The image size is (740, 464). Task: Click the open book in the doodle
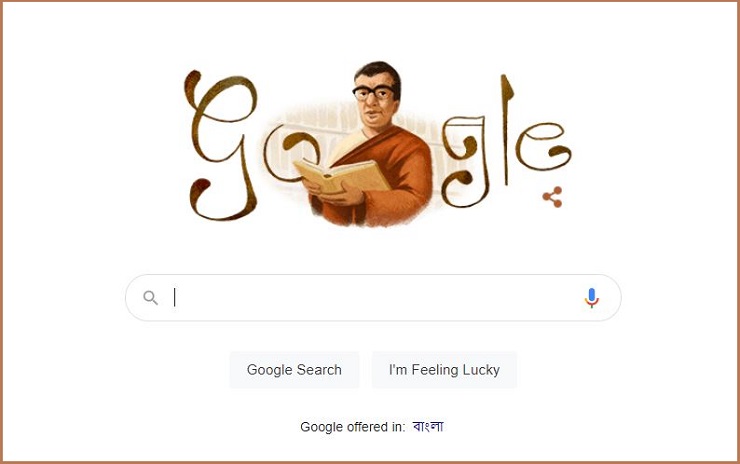click(x=341, y=176)
